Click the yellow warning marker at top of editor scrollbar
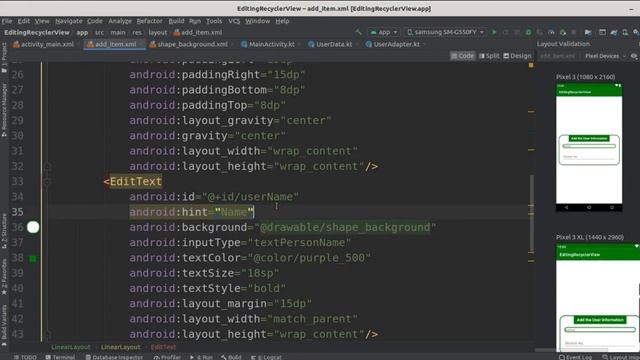Viewport: 640px width, 360px height. pos(531,65)
